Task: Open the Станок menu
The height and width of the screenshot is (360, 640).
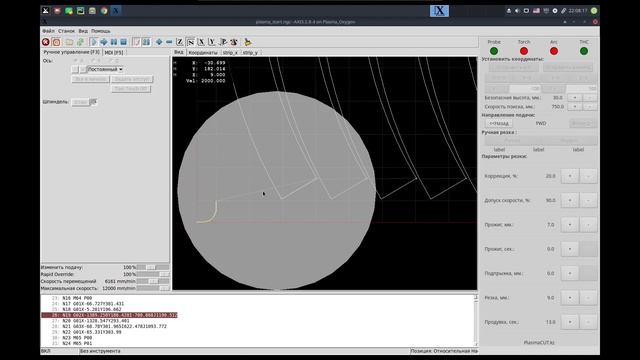Action: (66, 31)
